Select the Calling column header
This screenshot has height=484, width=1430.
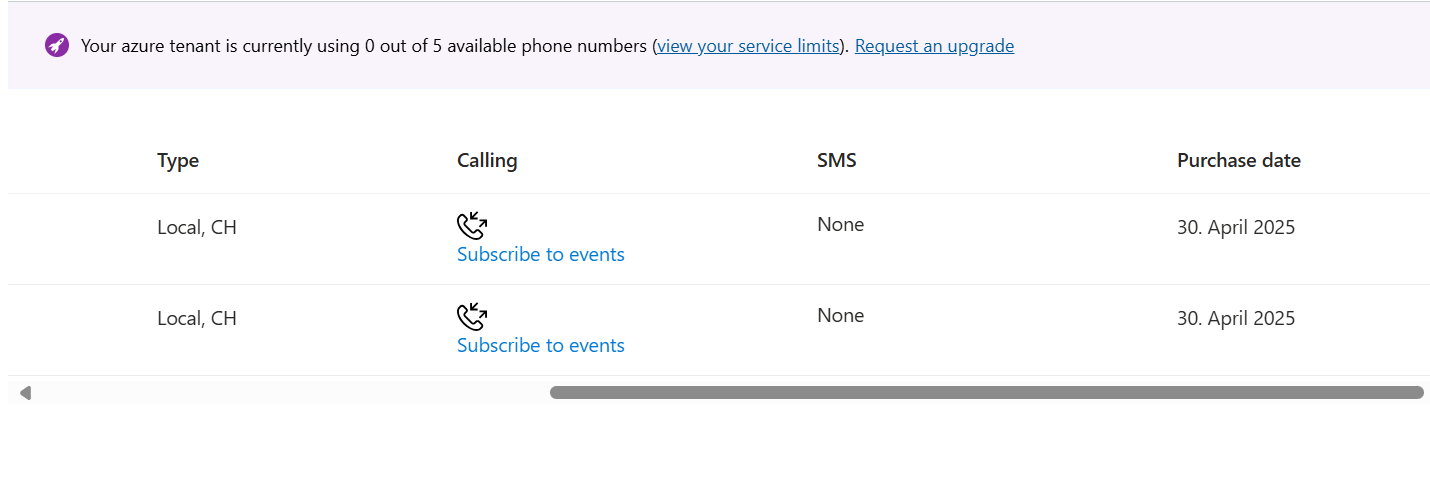pos(487,161)
